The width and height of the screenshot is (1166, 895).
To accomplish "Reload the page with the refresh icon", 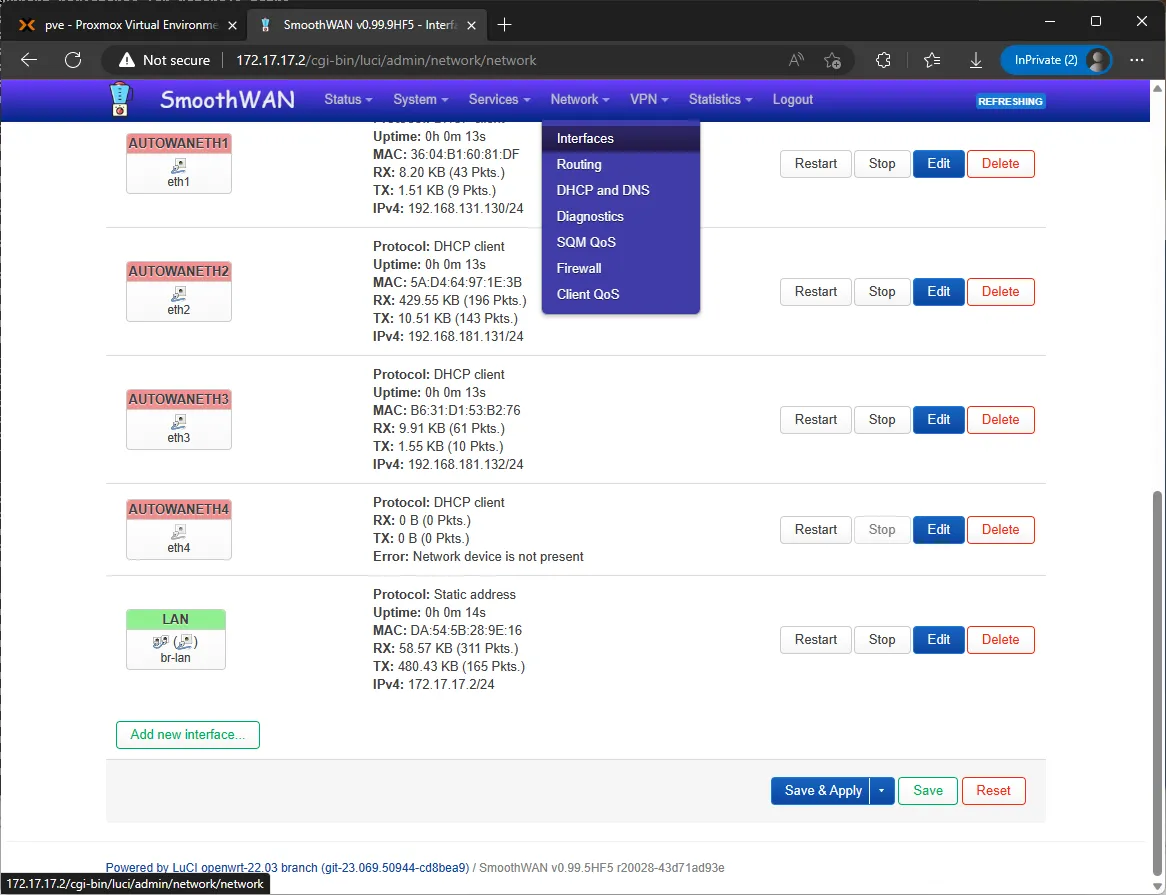I will [73, 60].
